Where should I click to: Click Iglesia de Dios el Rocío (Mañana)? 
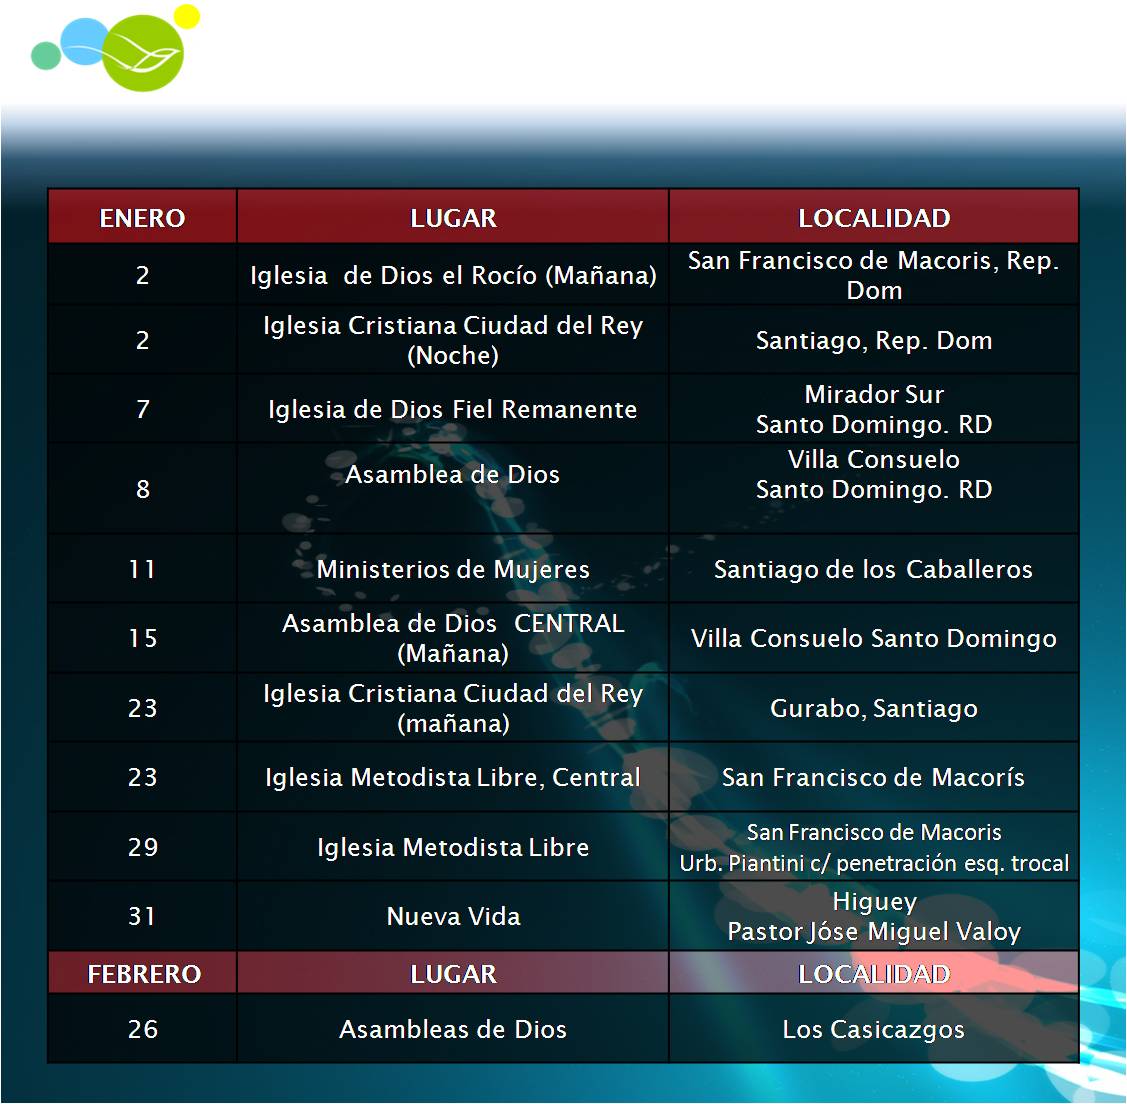pyautogui.click(x=453, y=275)
